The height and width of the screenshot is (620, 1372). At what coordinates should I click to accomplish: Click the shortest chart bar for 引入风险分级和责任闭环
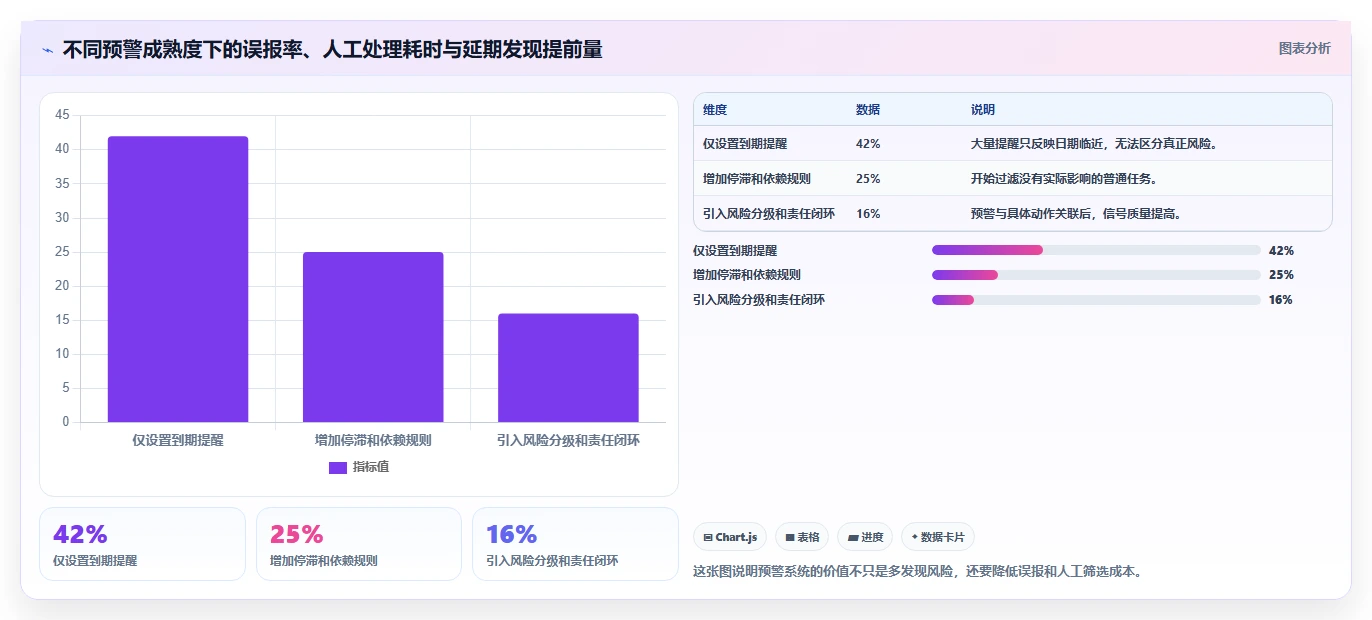(x=568, y=368)
